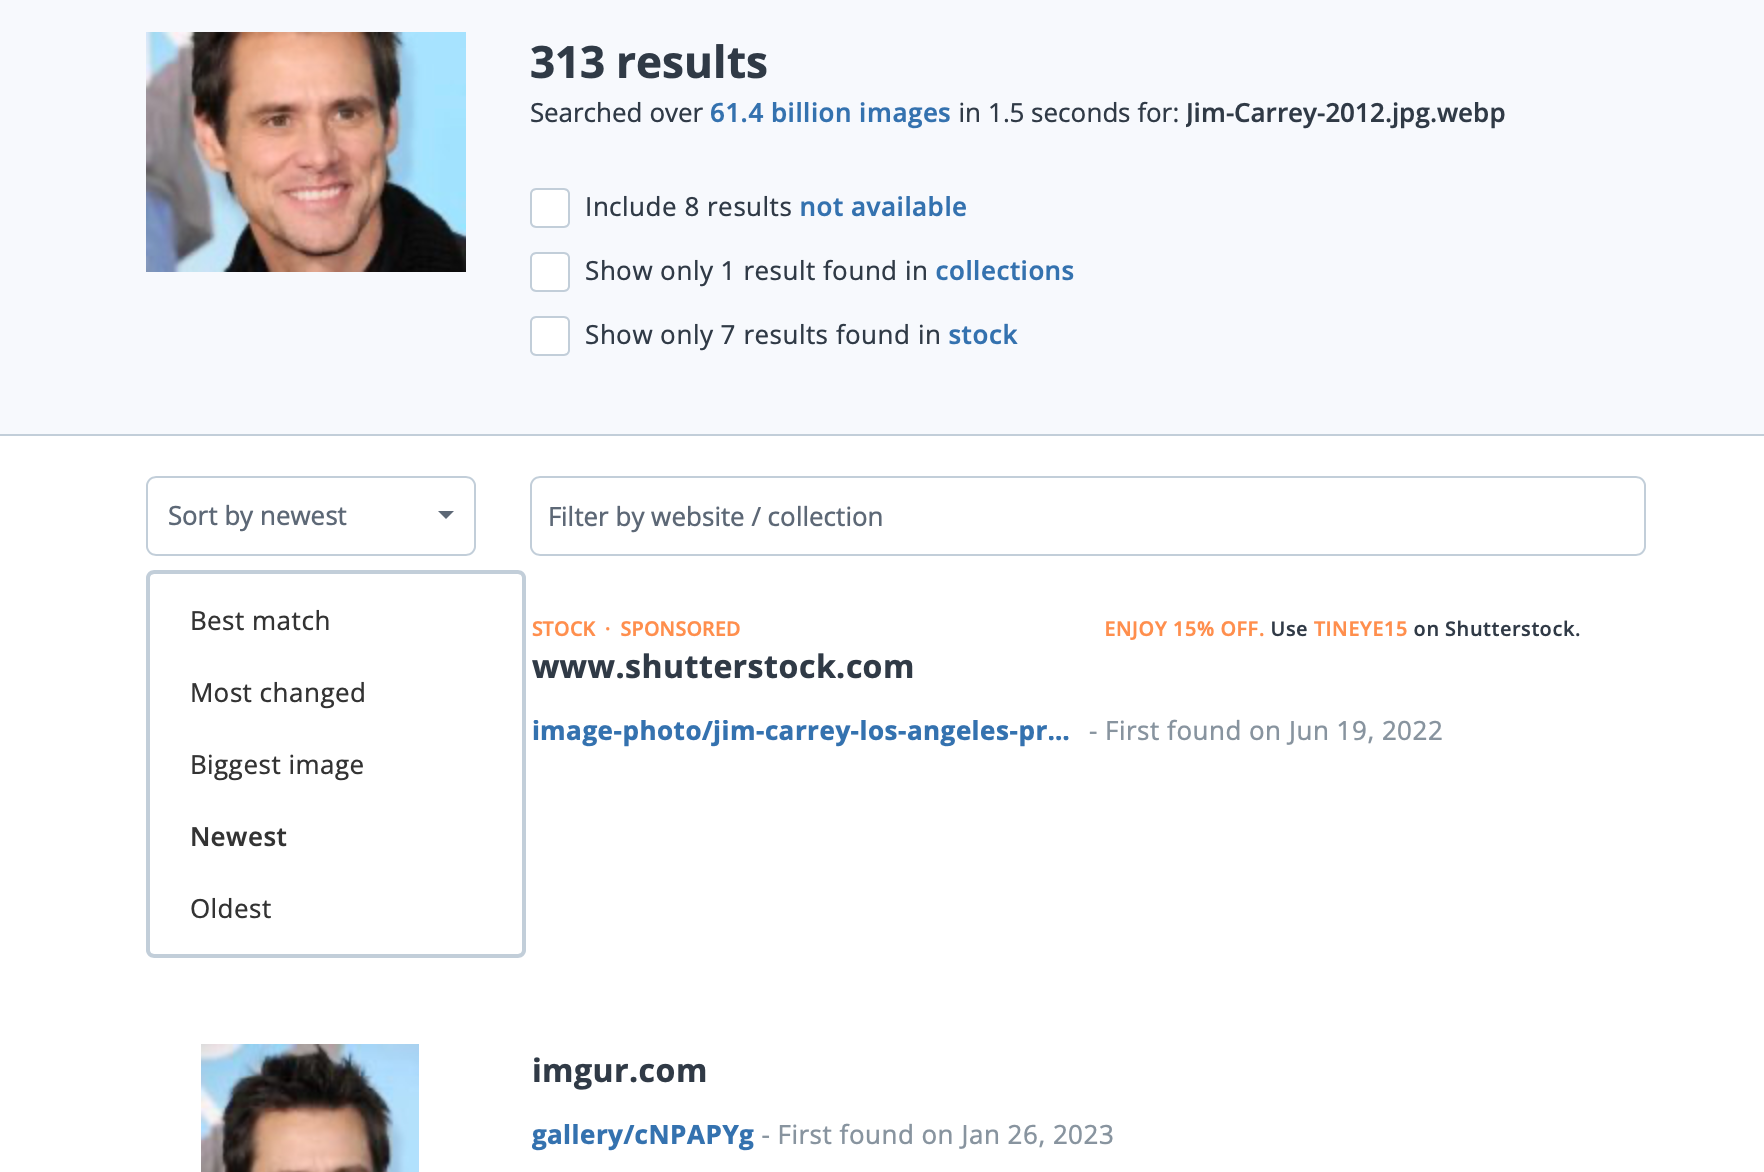The width and height of the screenshot is (1764, 1172).
Task: Open the Sort by newest dropdown
Action: click(x=311, y=516)
